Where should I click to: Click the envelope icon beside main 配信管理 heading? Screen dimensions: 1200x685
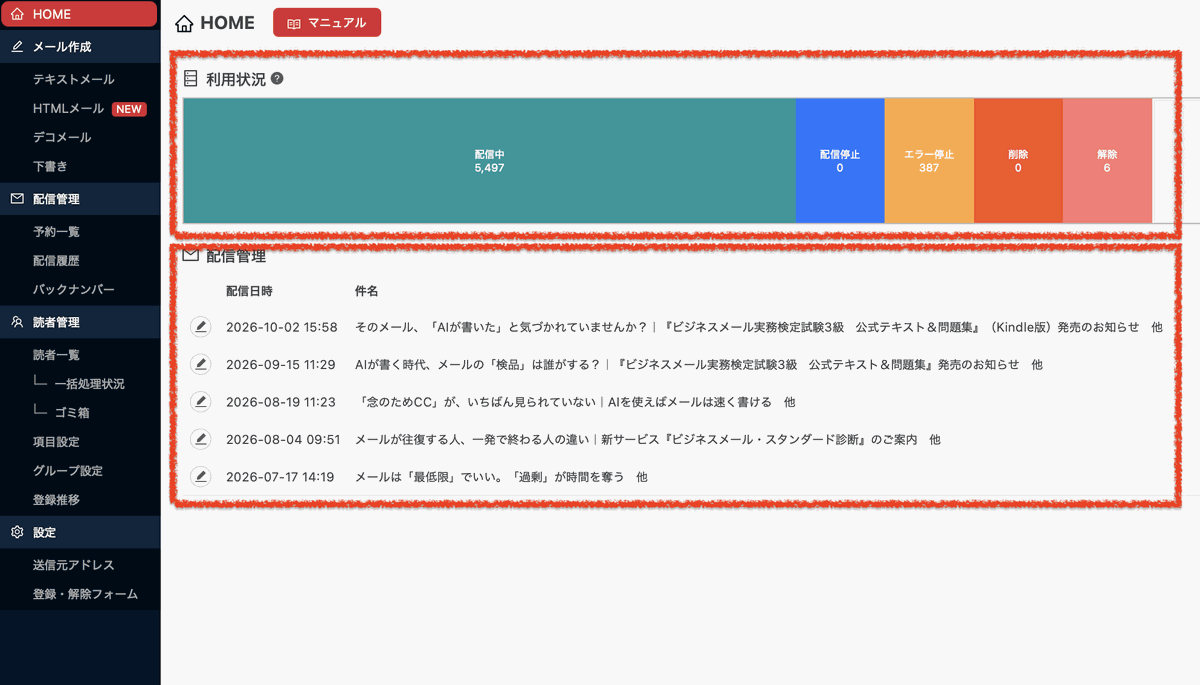(190, 256)
